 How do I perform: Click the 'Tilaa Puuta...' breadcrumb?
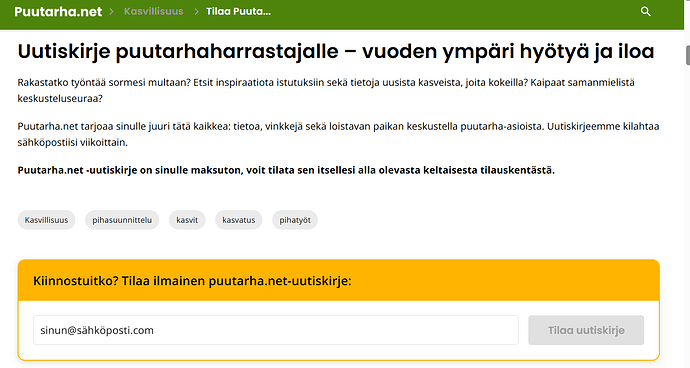pos(239,11)
